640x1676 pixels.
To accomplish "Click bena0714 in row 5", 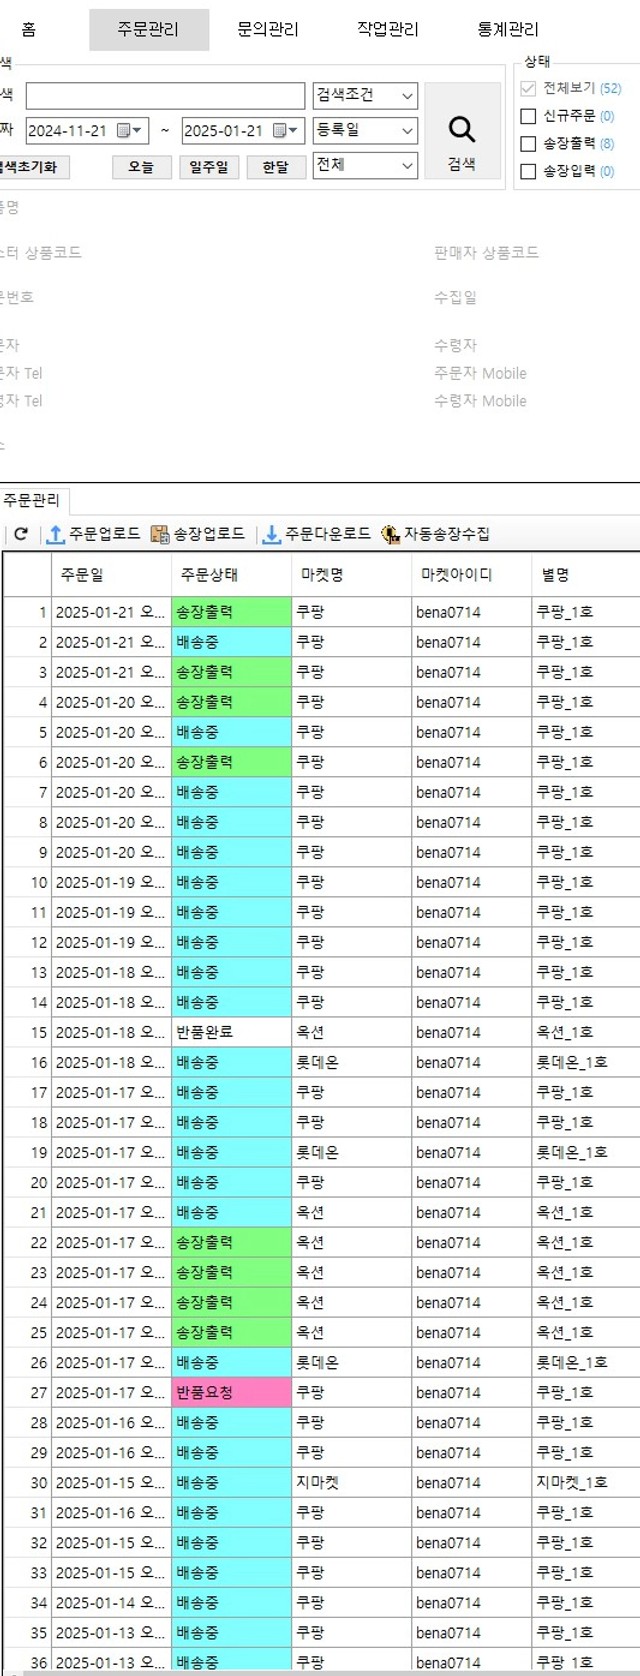I will [x=471, y=732].
